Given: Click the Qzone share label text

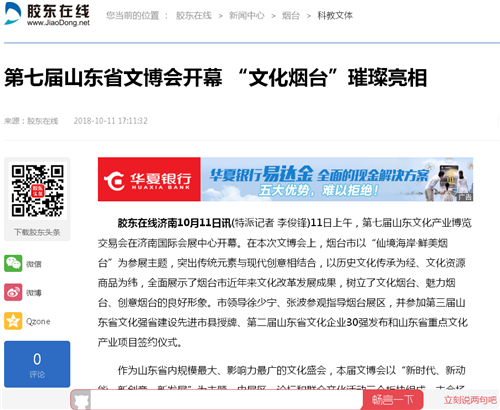Looking at the screenshot, I should 38,322.
